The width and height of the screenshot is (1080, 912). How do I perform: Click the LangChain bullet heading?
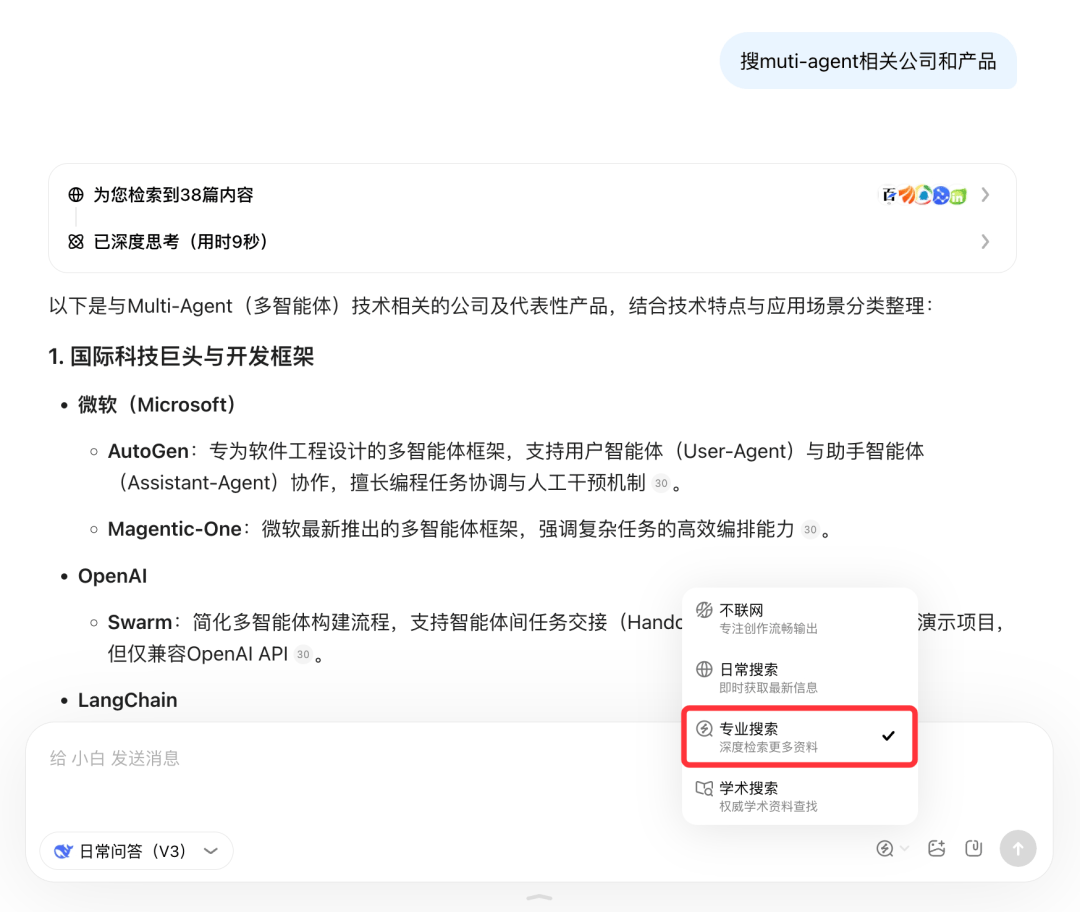click(x=127, y=700)
